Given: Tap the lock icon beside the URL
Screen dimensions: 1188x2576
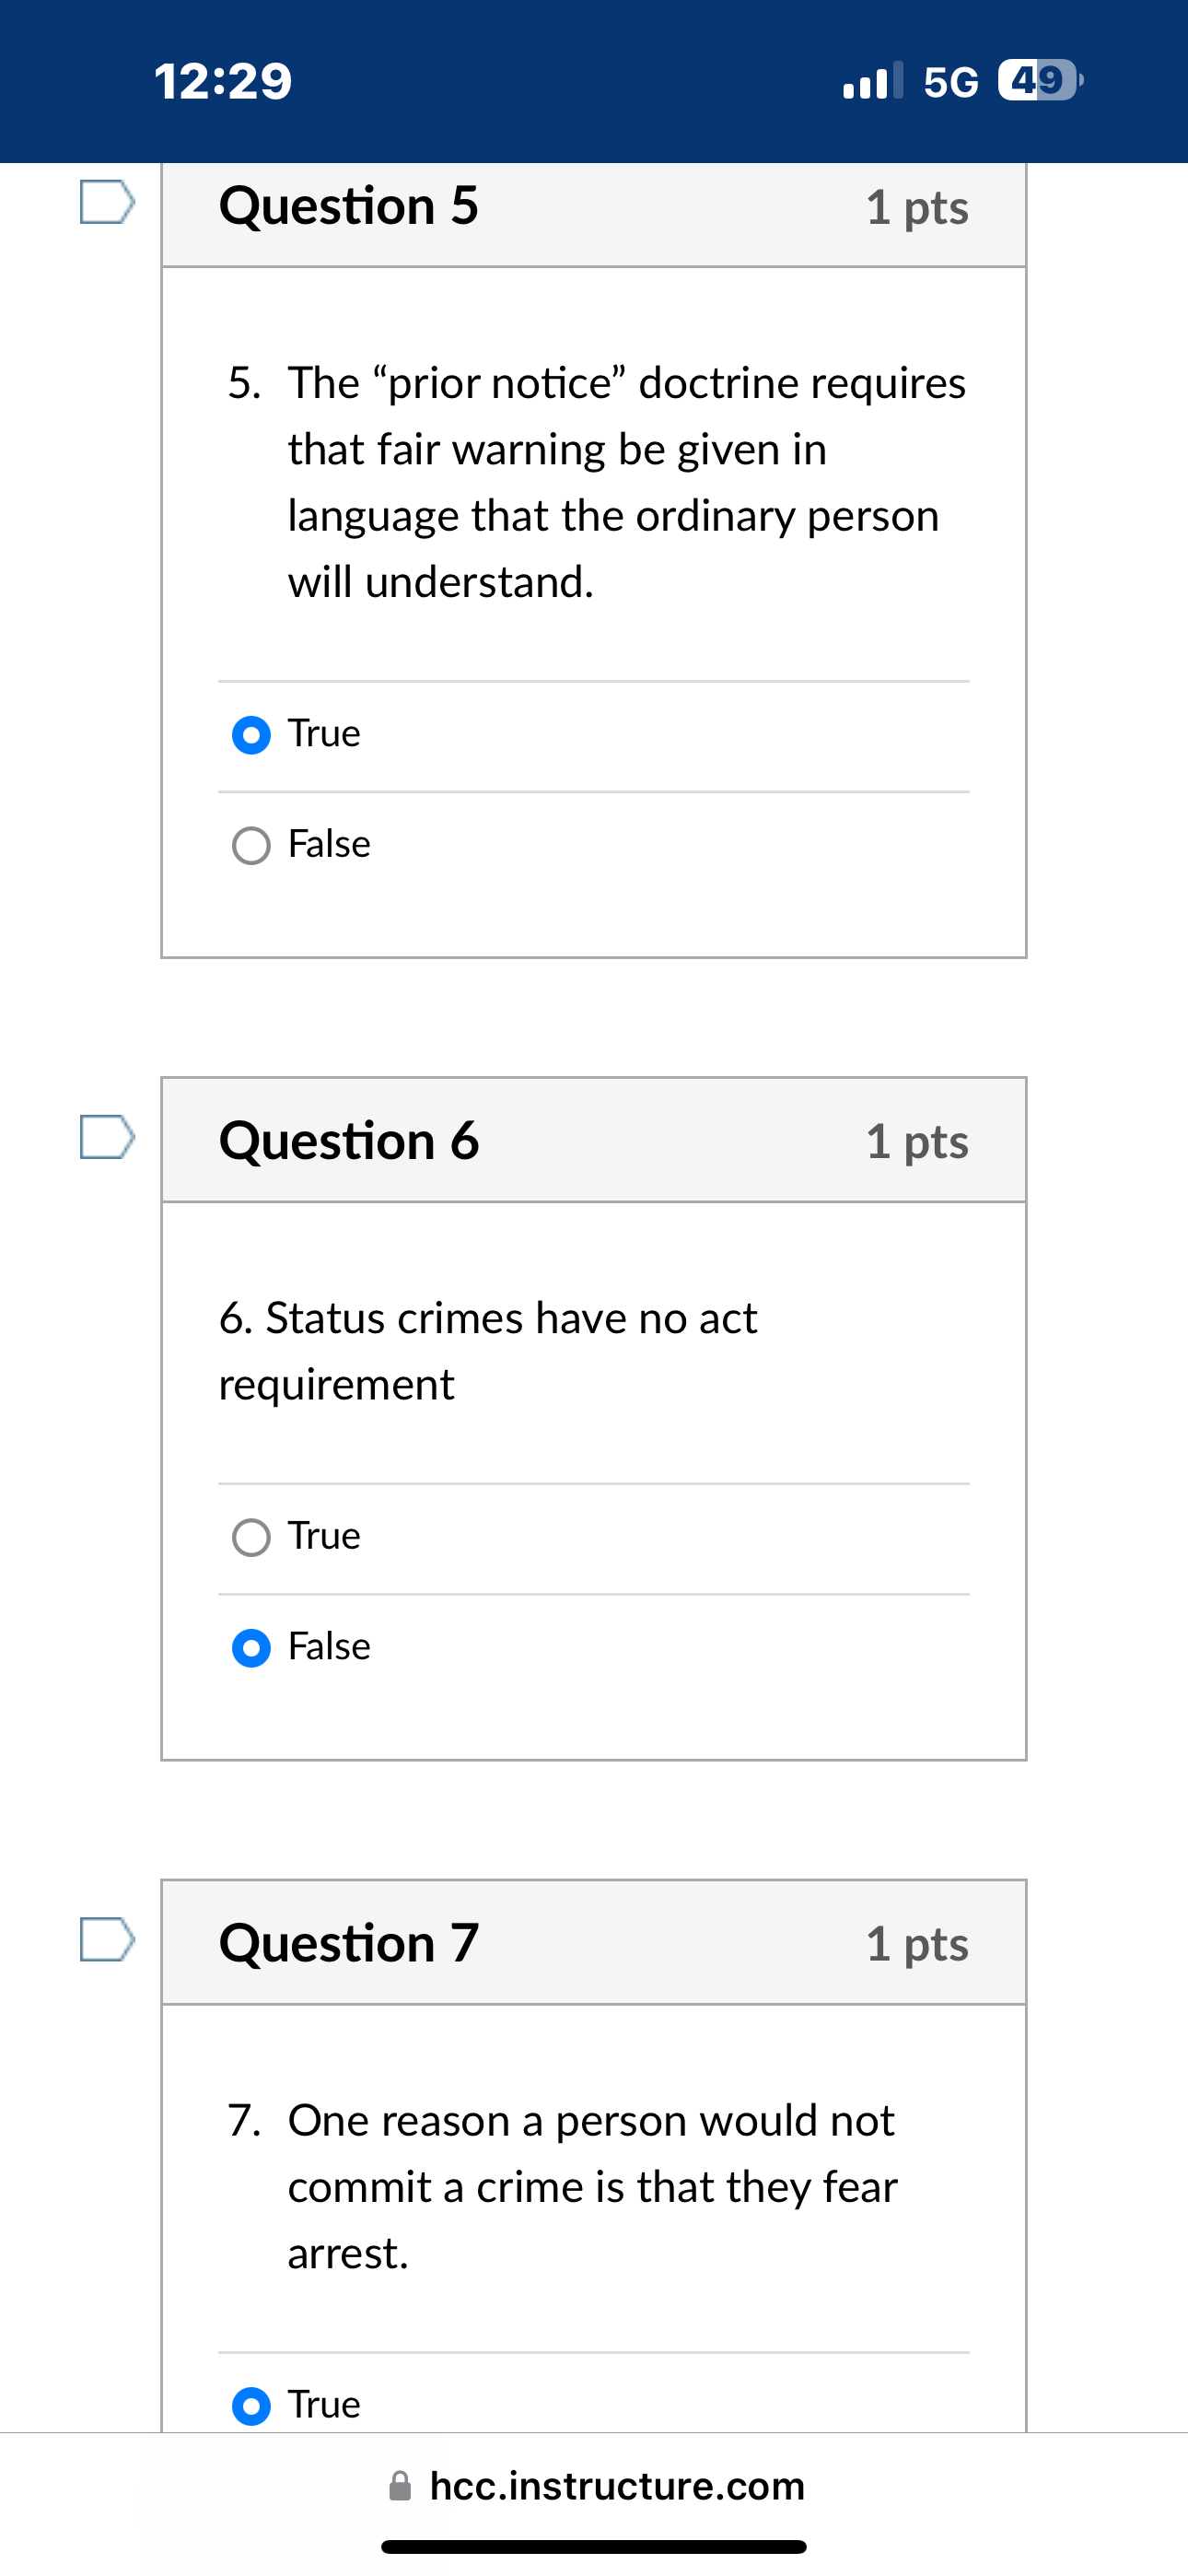Looking at the screenshot, I should [x=400, y=2485].
